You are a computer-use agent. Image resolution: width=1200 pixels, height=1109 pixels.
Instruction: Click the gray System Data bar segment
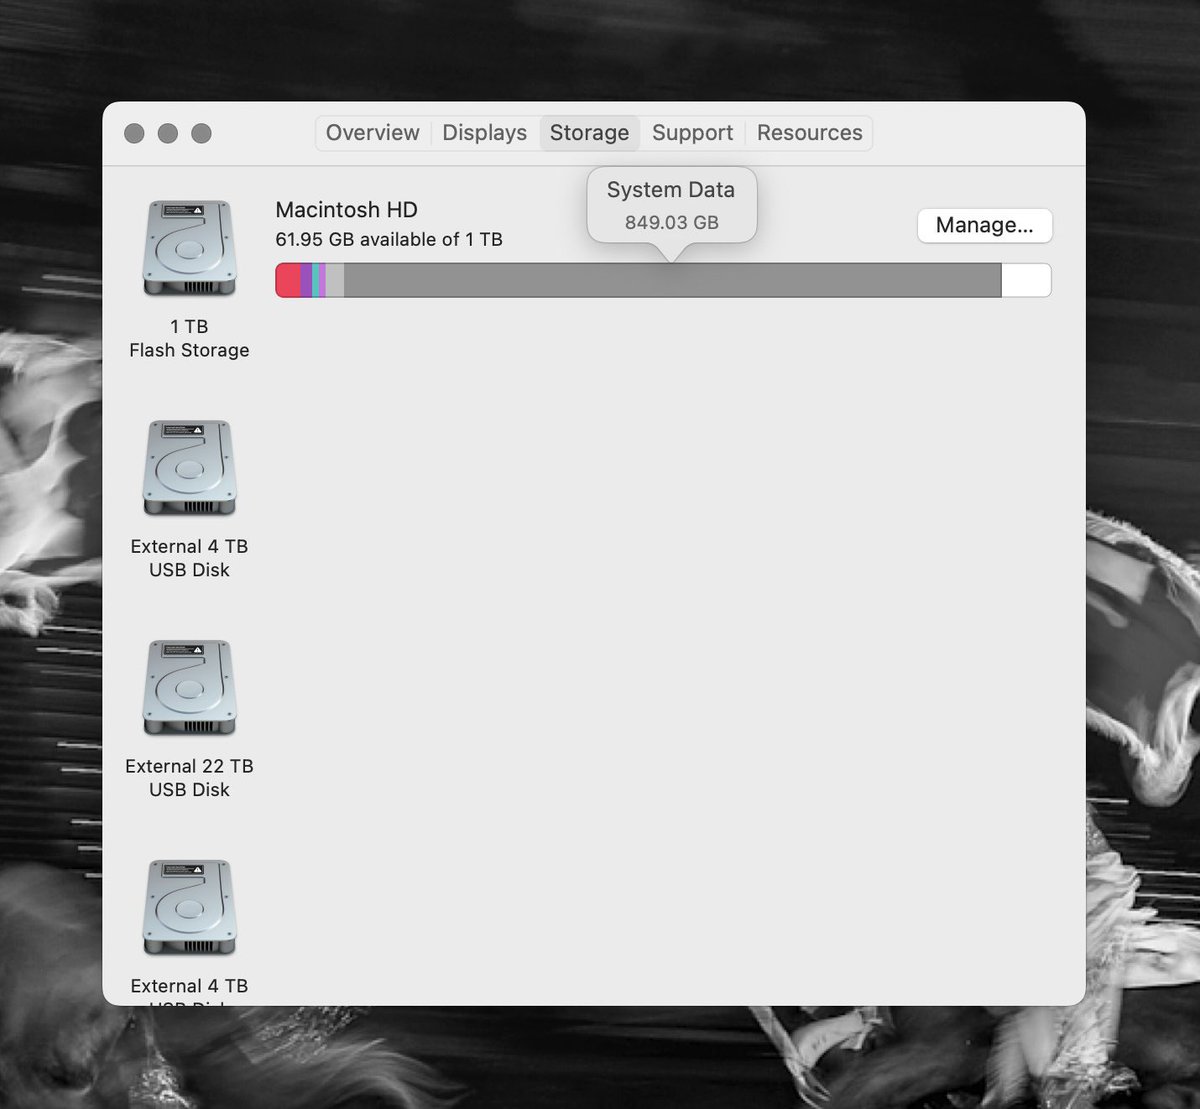[672, 280]
